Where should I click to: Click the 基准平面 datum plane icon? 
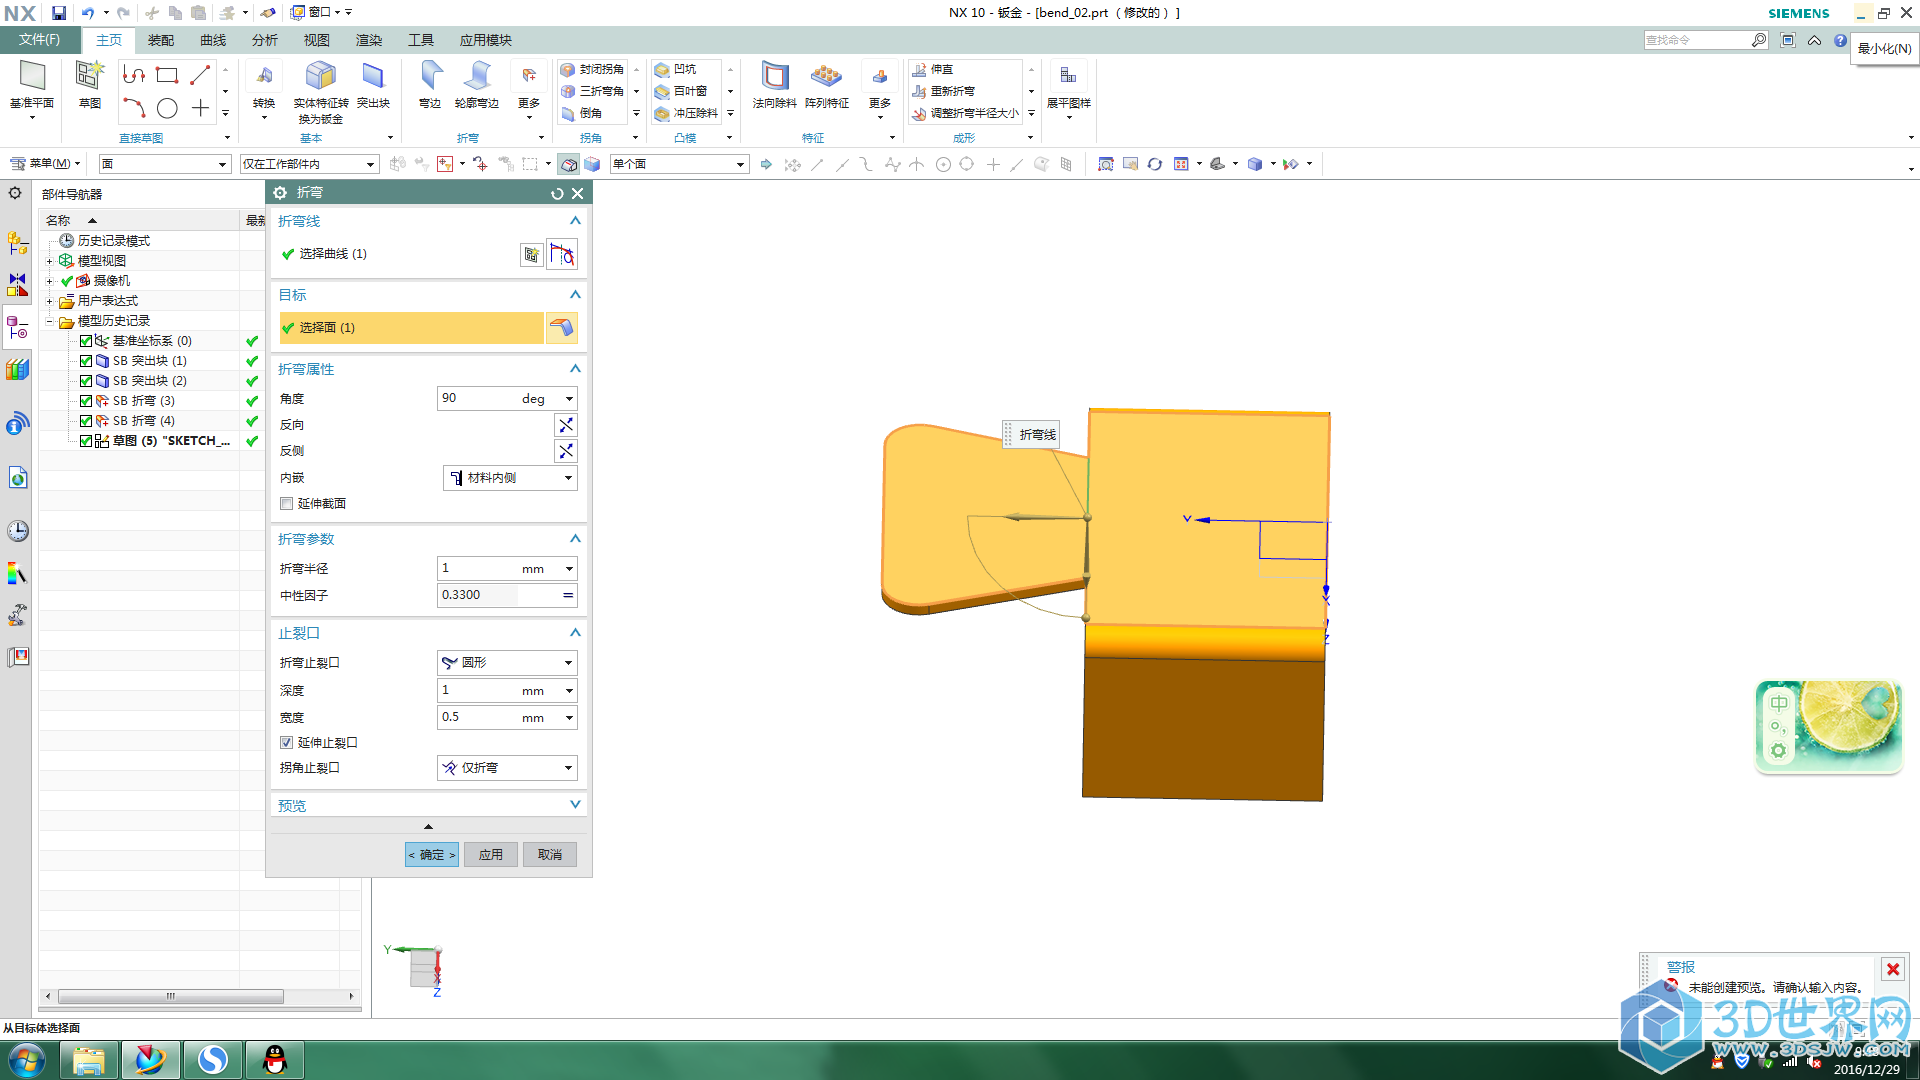pyautogui.click(x=32, y=76)
